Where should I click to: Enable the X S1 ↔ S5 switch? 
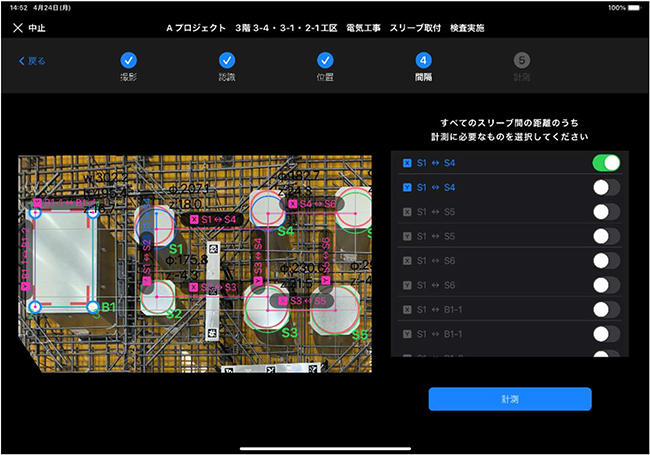coord(606,212)
